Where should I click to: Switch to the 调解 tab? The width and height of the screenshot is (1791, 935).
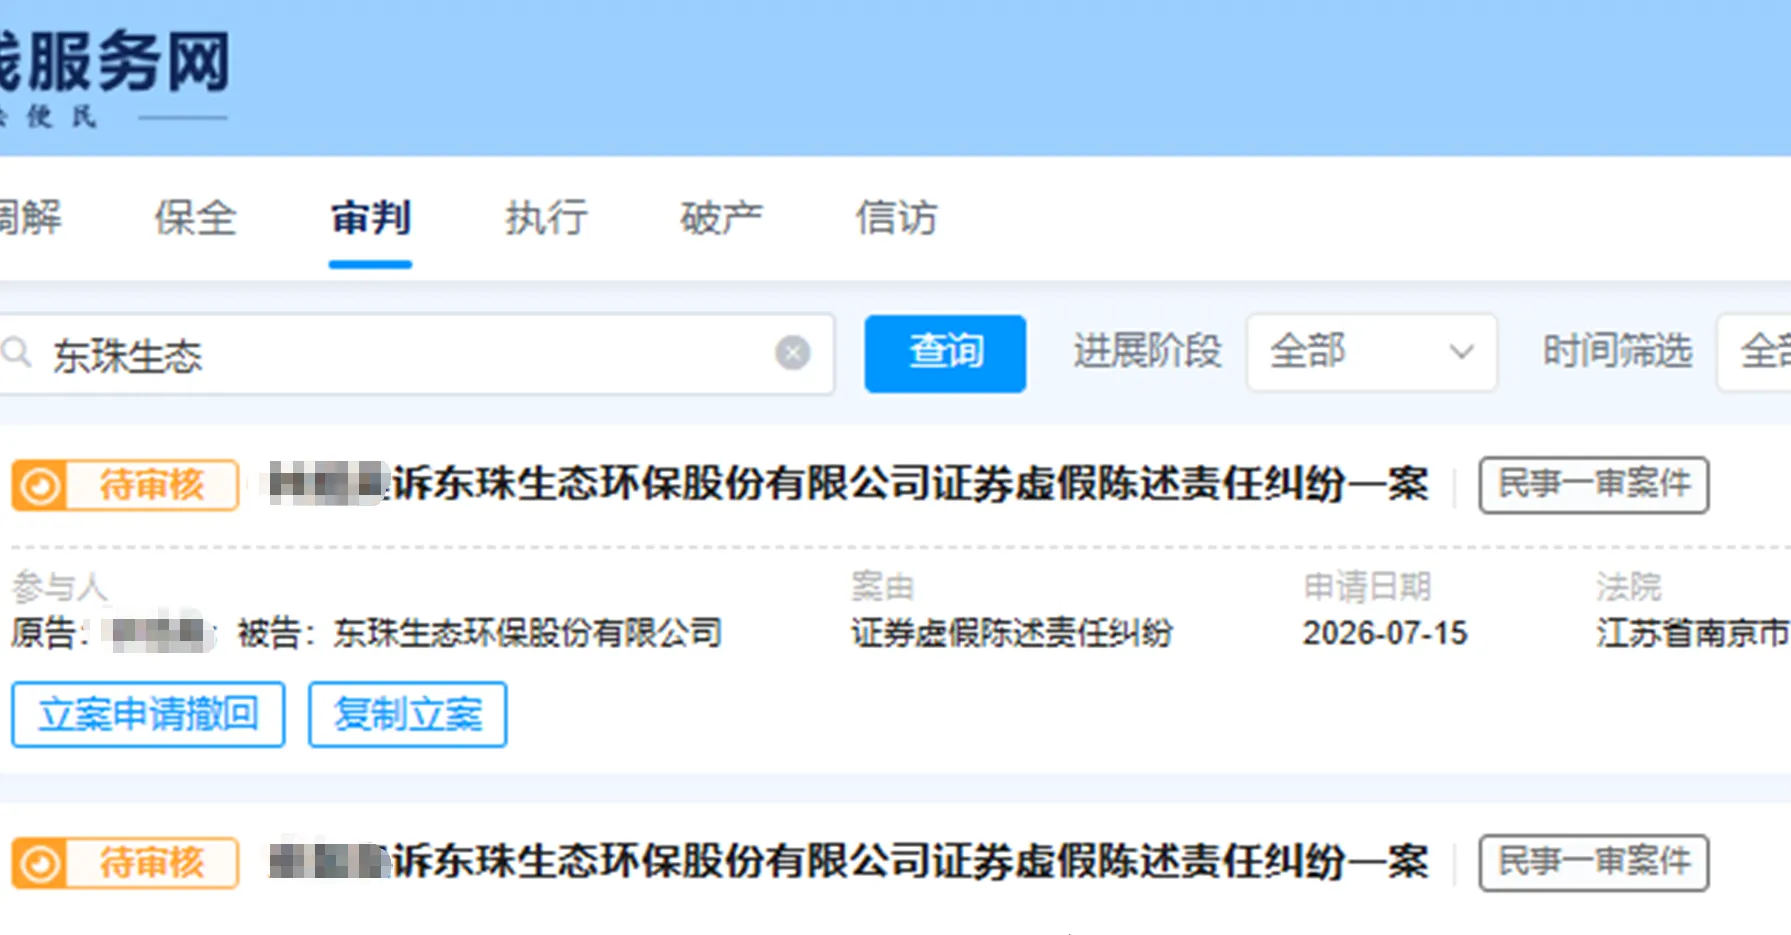[30, 218]
